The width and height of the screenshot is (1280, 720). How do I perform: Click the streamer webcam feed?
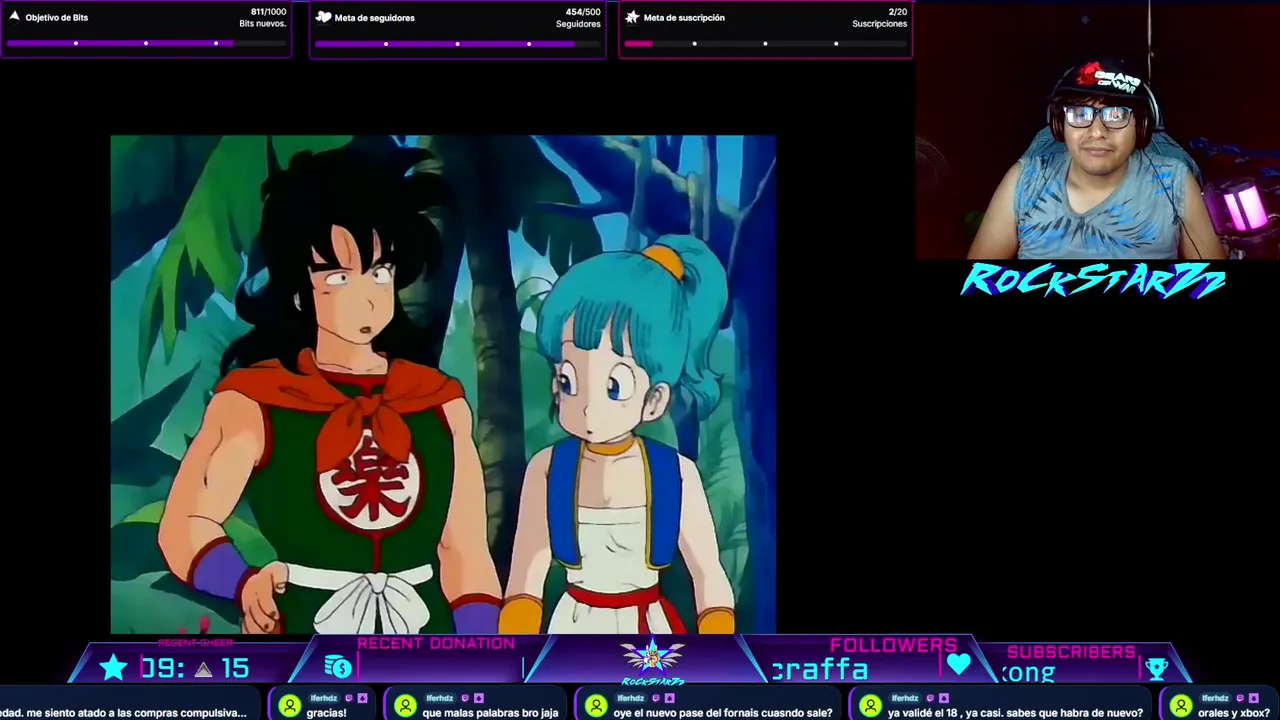coord(1097,130)
